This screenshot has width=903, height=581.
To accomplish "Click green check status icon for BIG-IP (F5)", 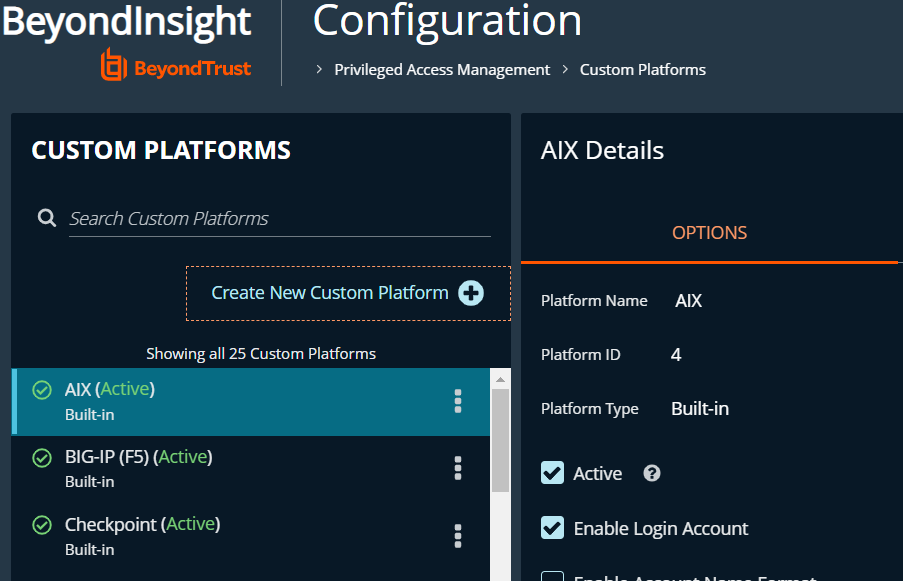I will pos(42,458).
